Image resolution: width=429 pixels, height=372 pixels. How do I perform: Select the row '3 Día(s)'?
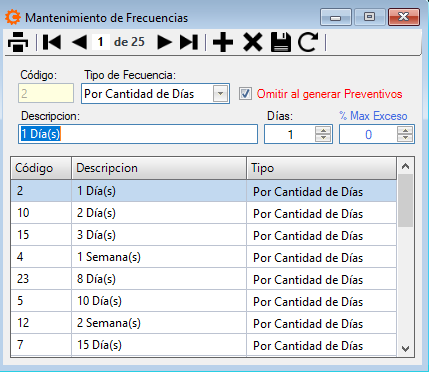pos(204,235)
